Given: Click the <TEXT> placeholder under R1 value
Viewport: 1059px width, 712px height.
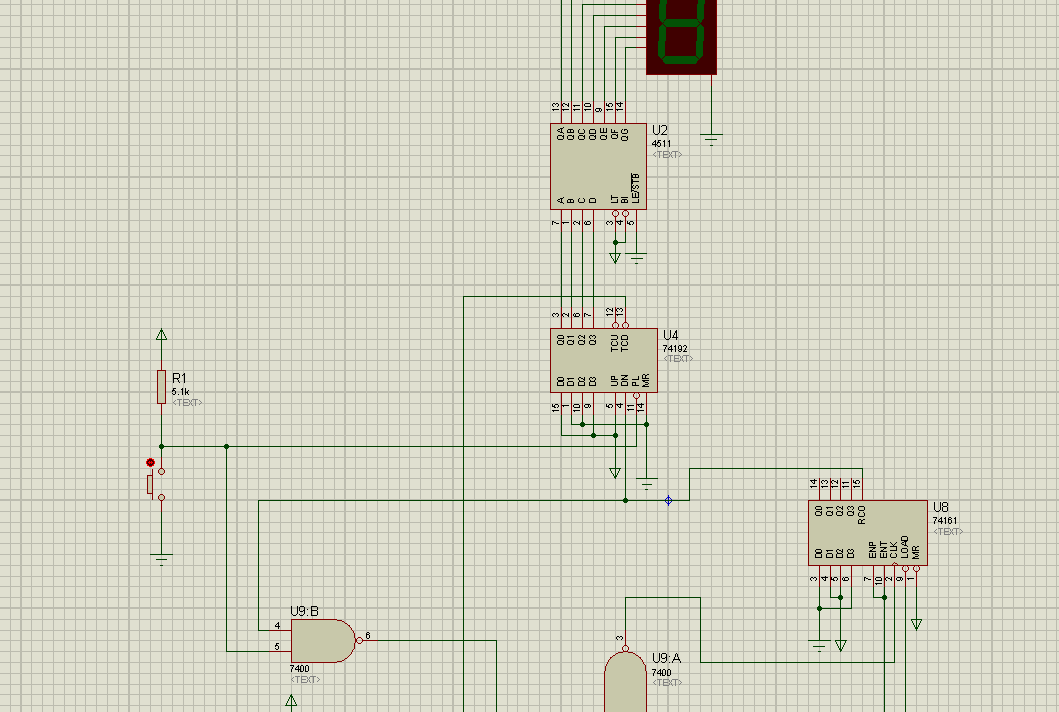Looking at the screenshot, I should coord(187,403).
